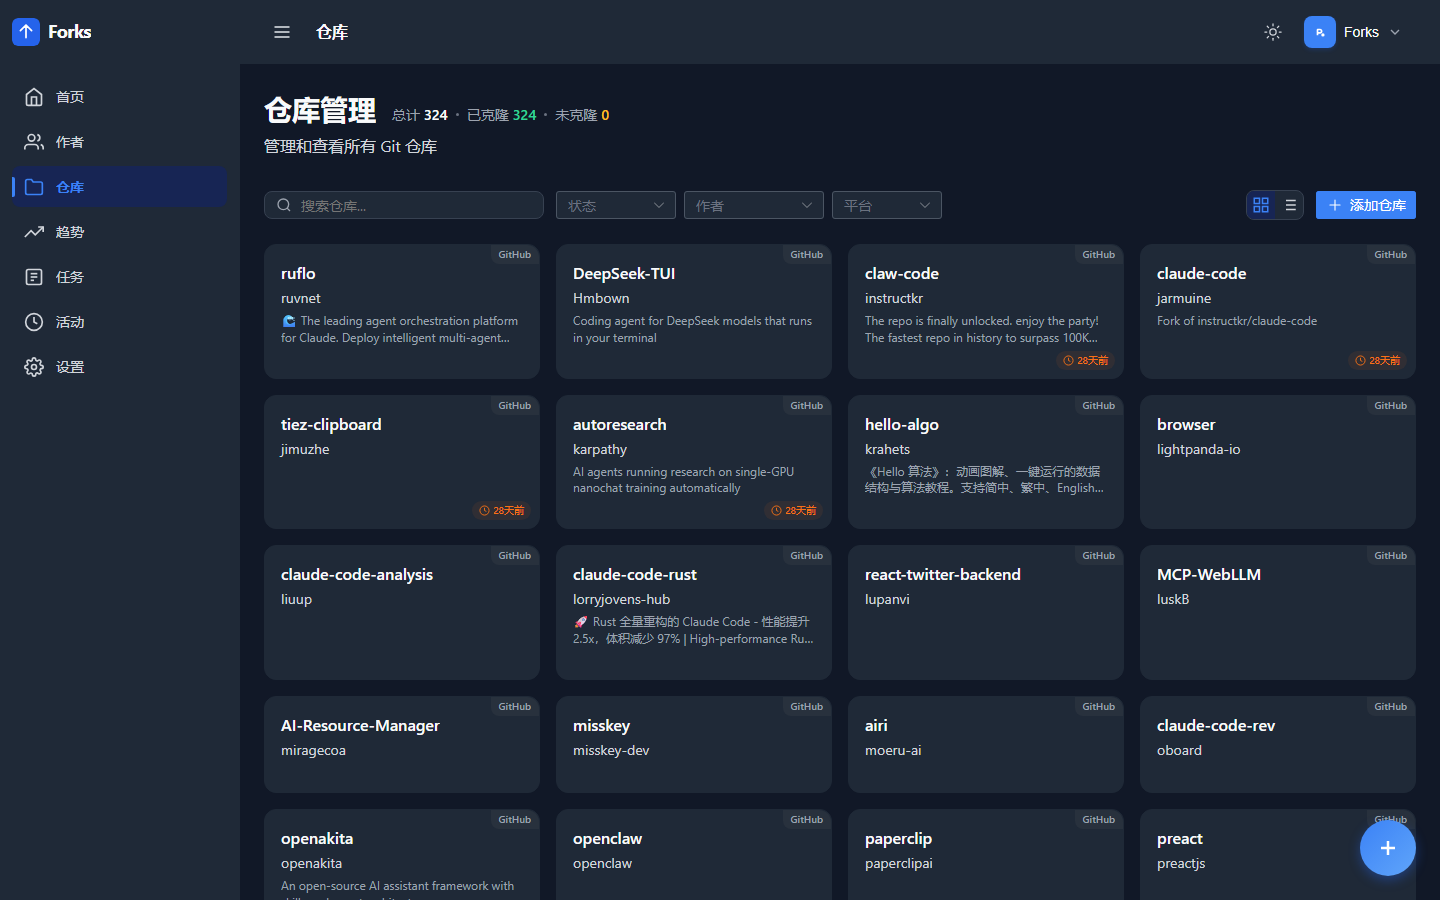Go to 首页 in the sidebar

pyautogui.click(x=120, y=97)
